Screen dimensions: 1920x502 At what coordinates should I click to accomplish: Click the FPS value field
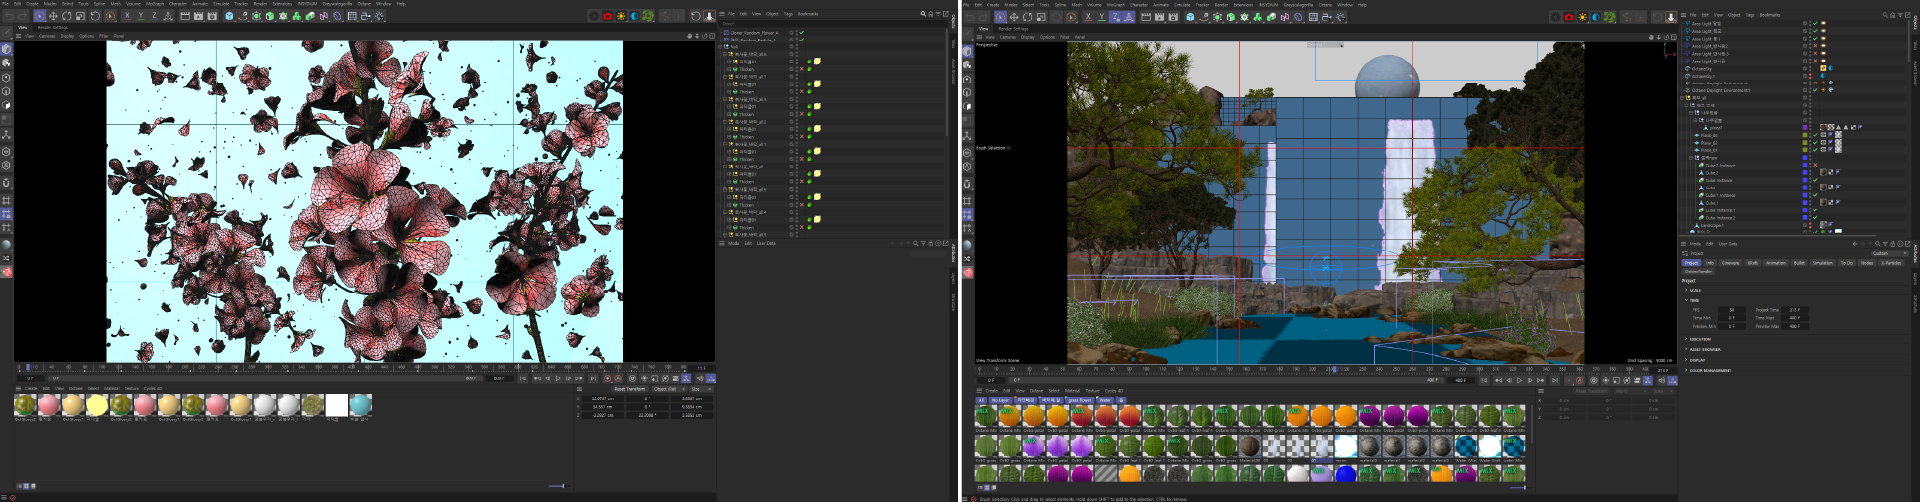1732,310
